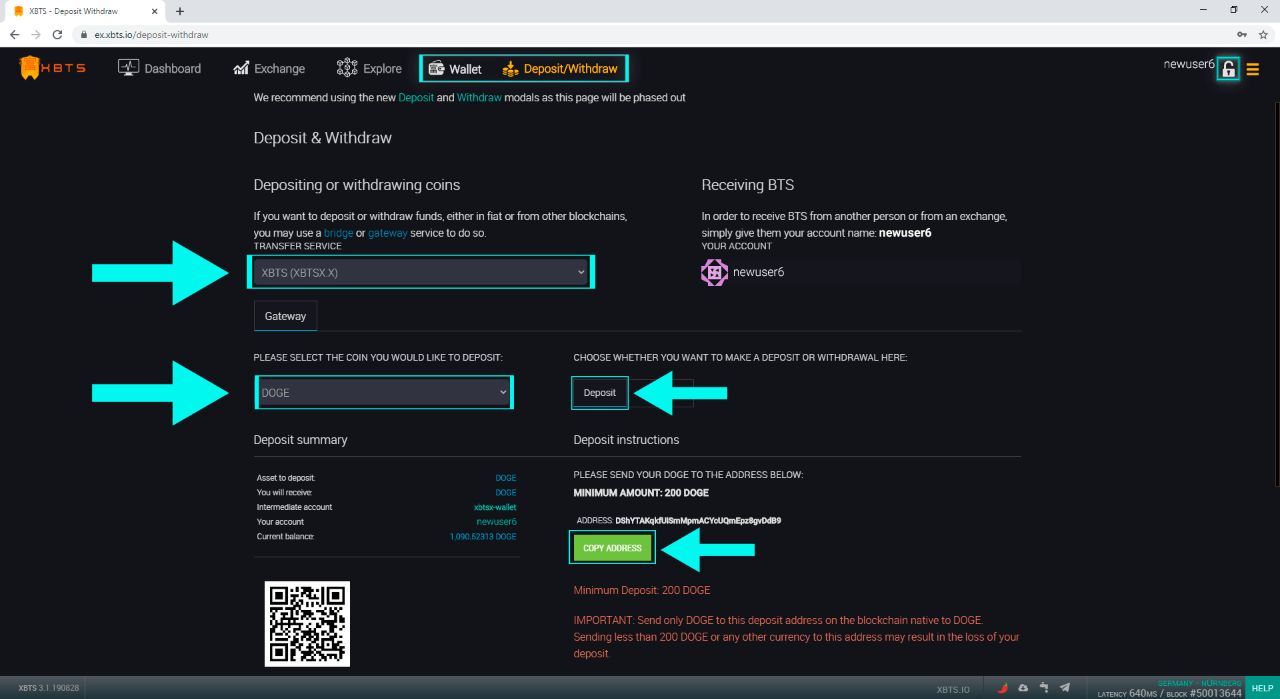This screenshot has width=1280, height=699.
Task: Click the You will receive DOGE link
Action: click(506, 492)
